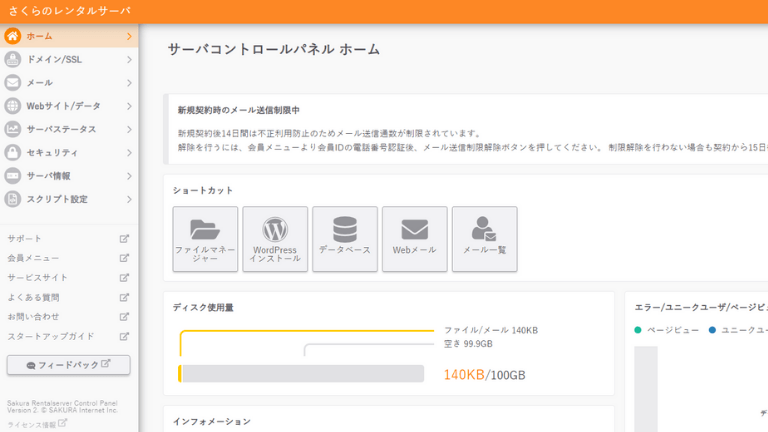Open the データベース shortcut
The height and width of the screenshot is (432, 768).
tap(345, 239)
